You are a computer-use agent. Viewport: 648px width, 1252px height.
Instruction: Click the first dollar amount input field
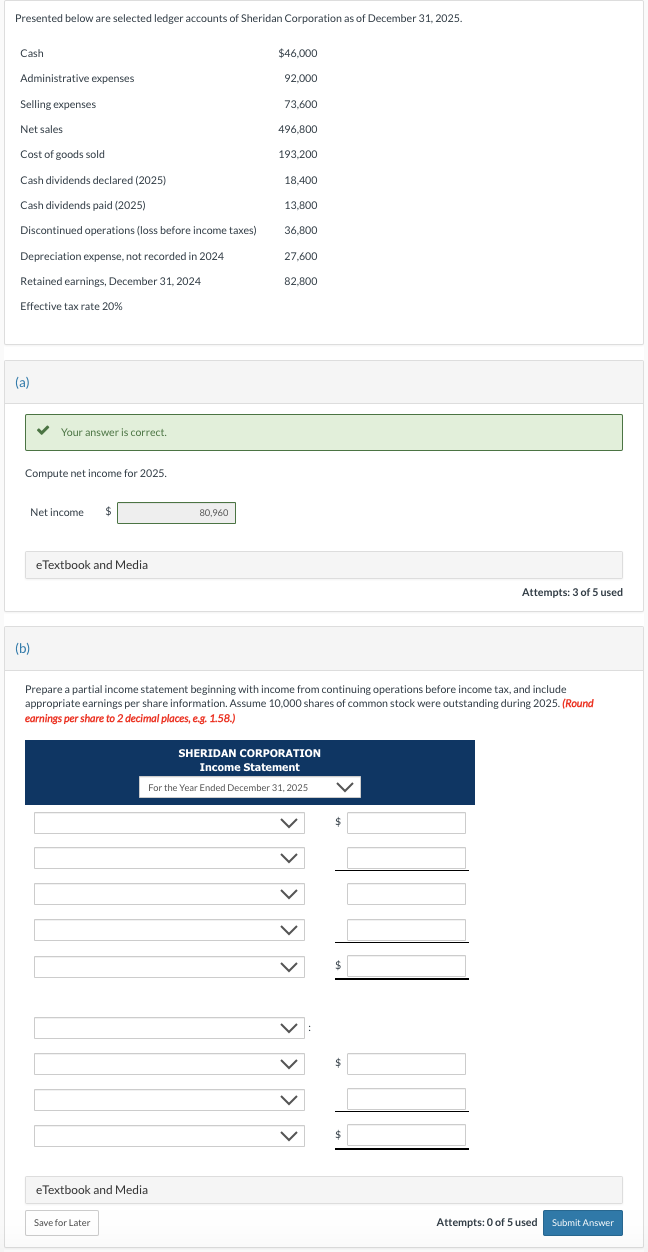(406, 822)
